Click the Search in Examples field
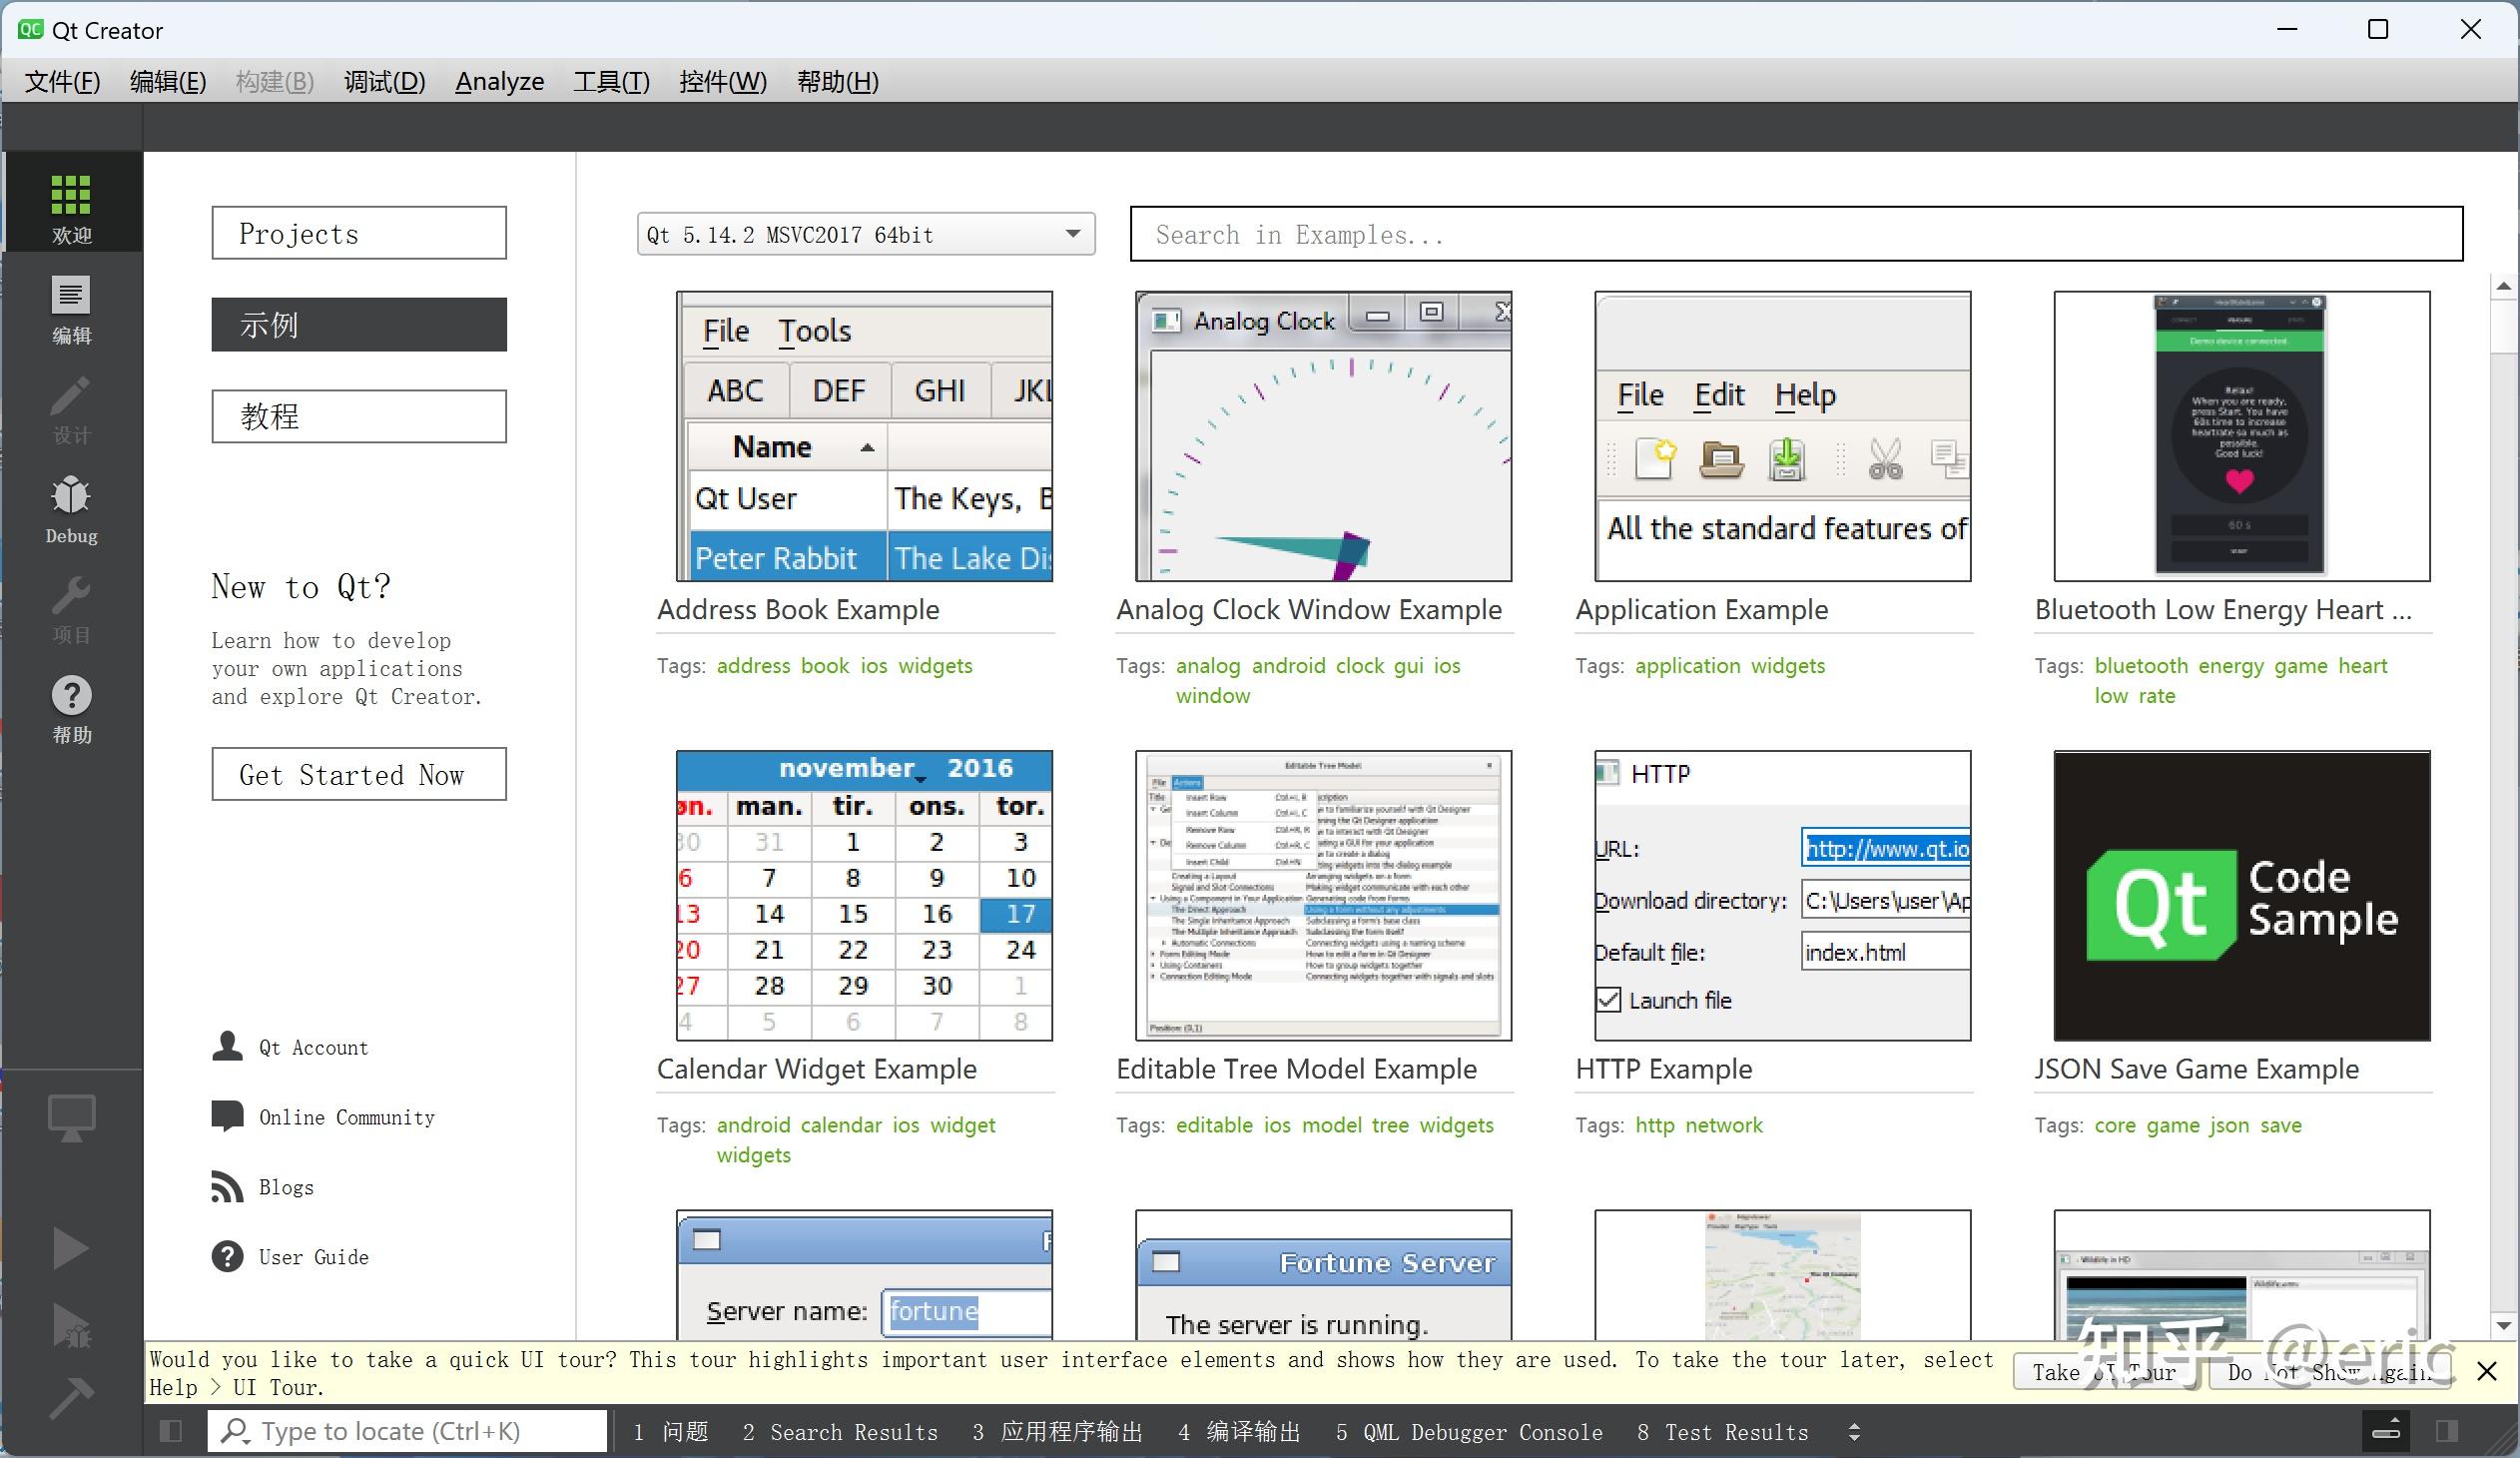 point(1795,234)
